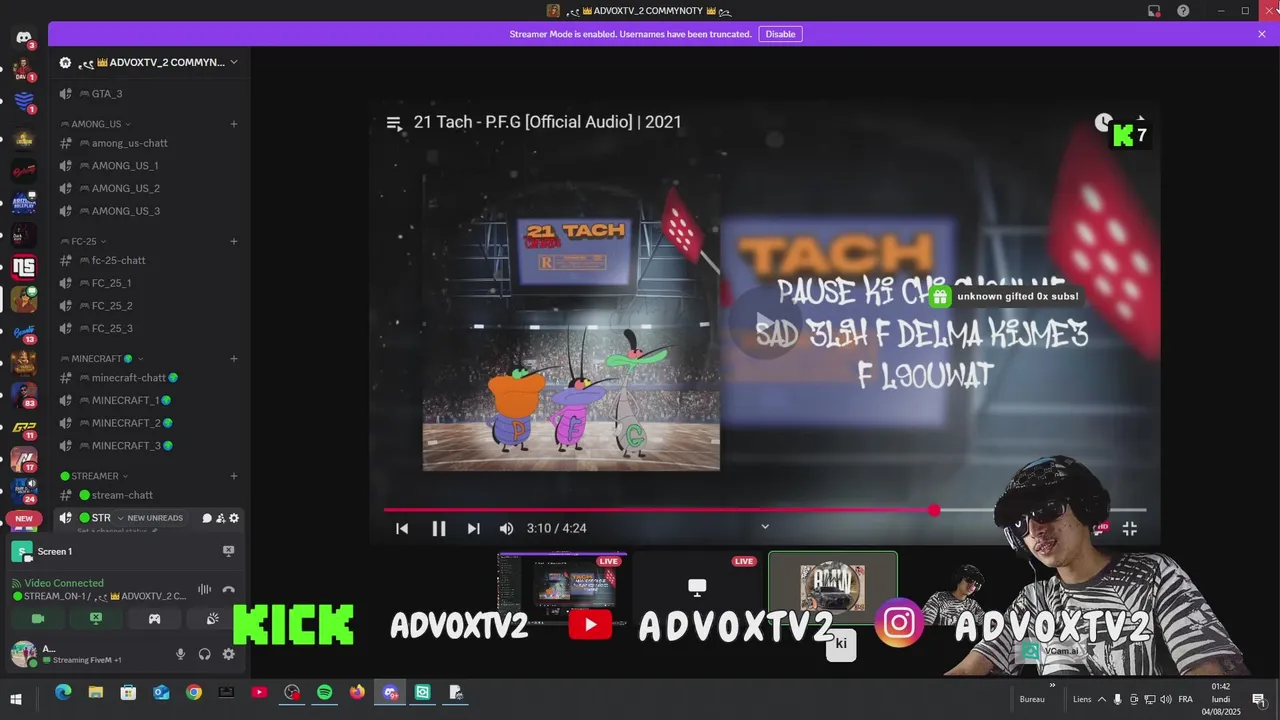Start an activity with gamepad icon
The width and height of the screenshot is (1280, 720).
154,619
